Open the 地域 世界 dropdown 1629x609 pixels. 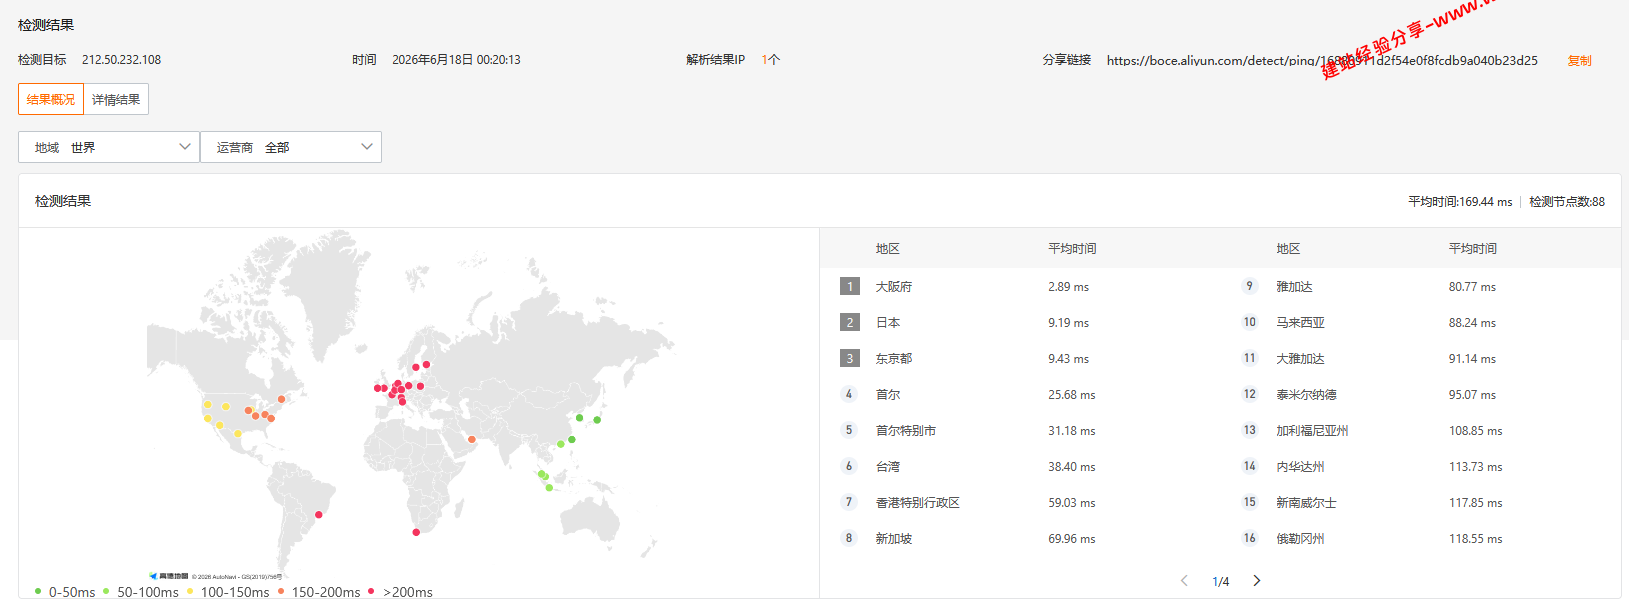[x=109, y=147]
